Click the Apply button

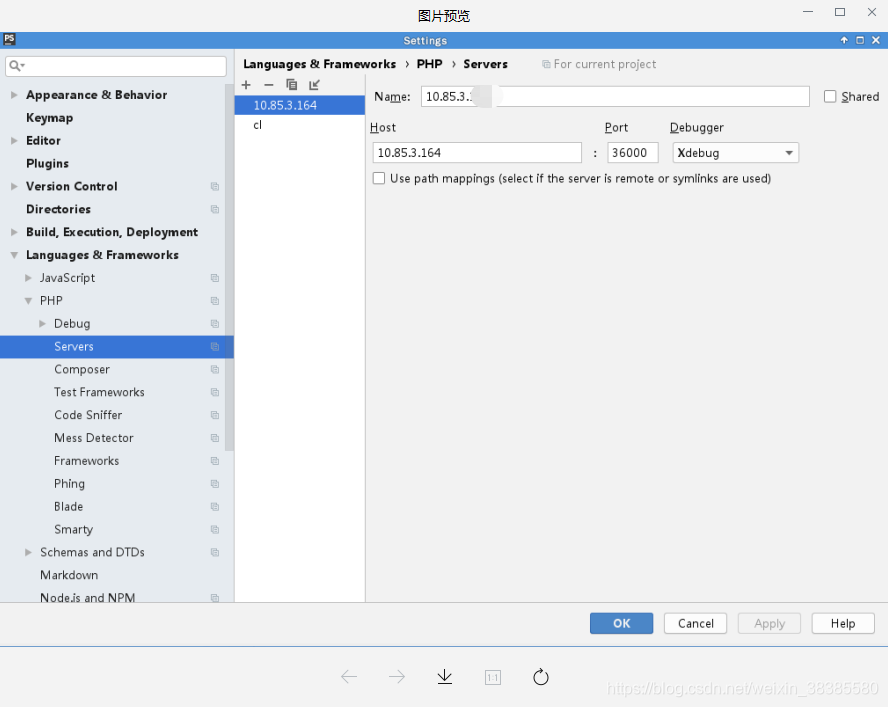pyautogui.click(x=769, y=623)
